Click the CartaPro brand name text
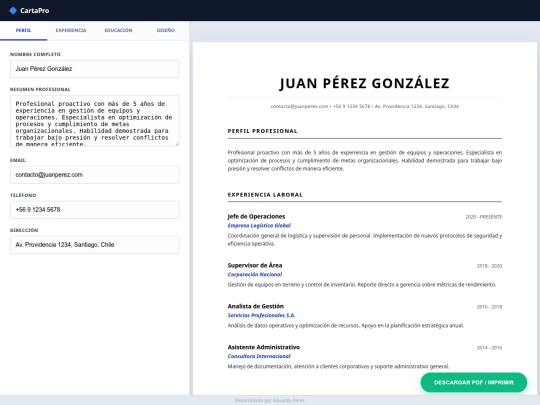This screenshot has height=405, width=540. (x=34, y=11)
